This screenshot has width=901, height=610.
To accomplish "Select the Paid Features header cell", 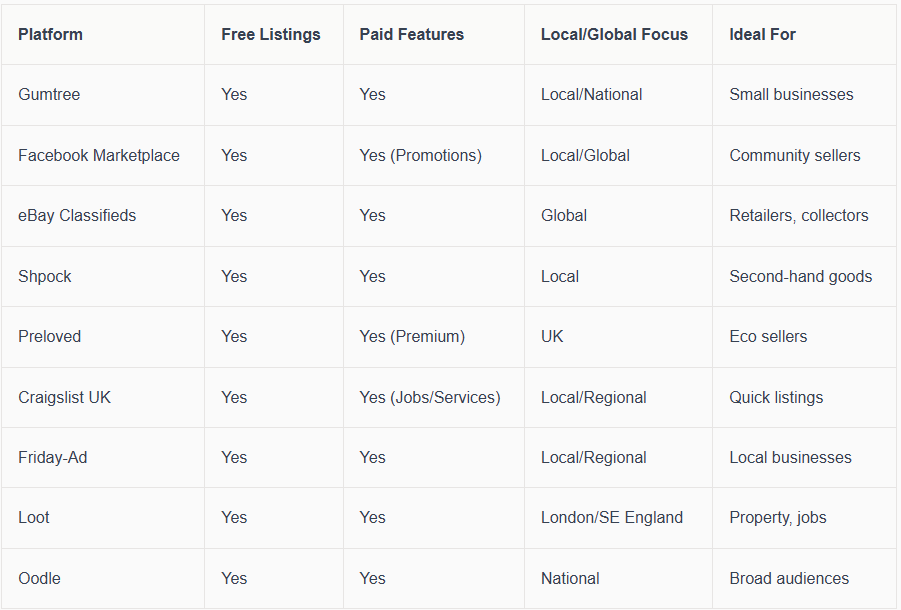I will [412, 34].
